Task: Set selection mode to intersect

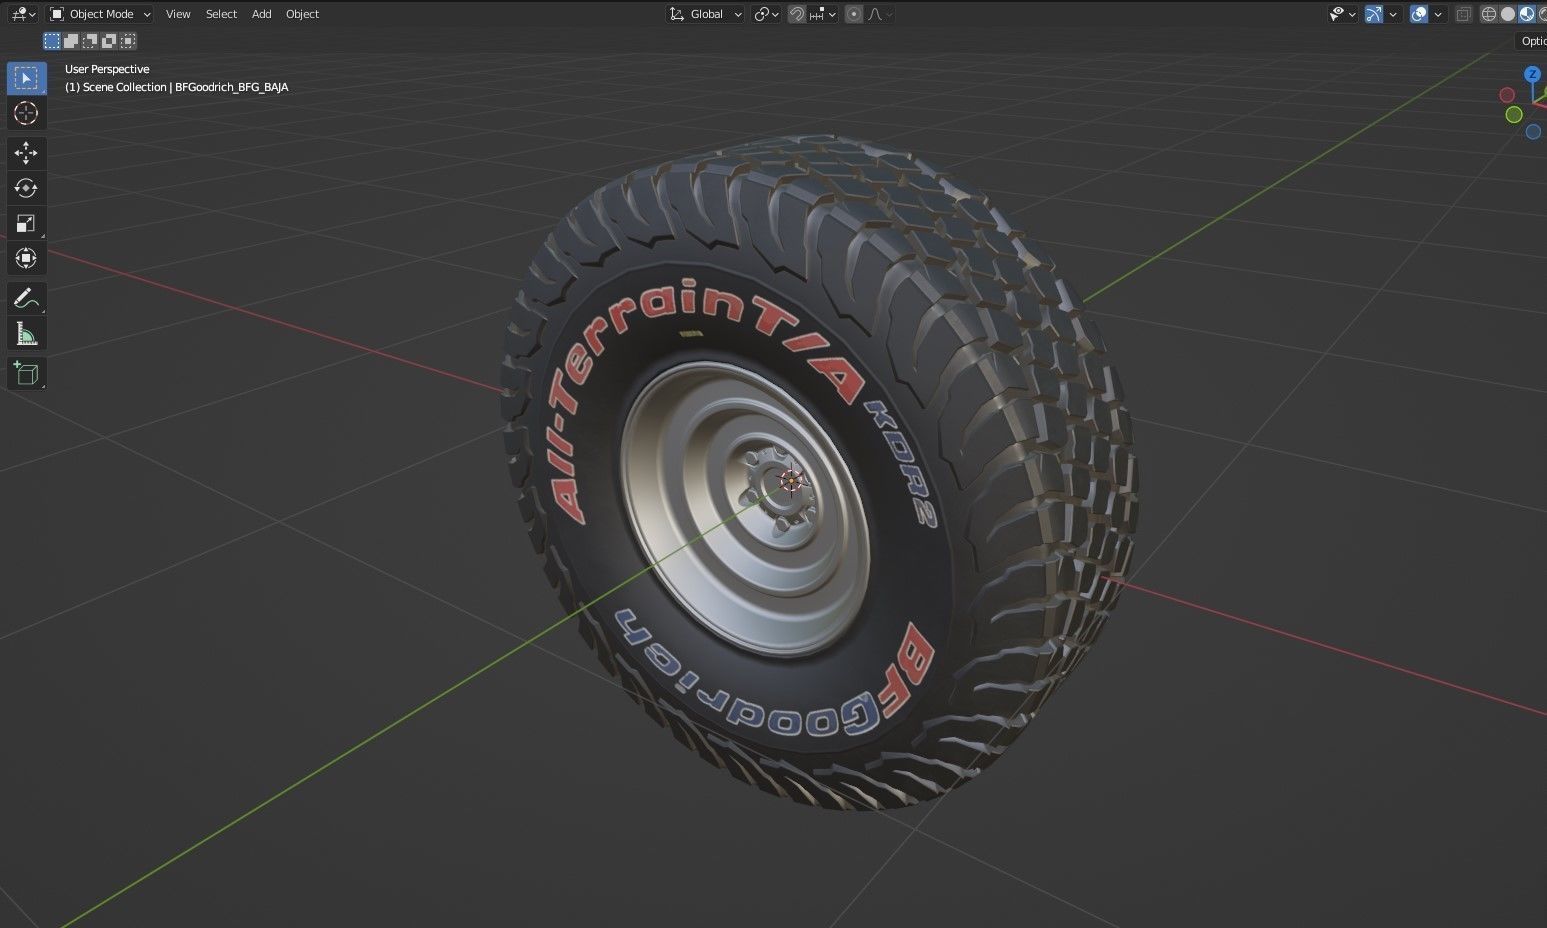Action: (128, 41)
